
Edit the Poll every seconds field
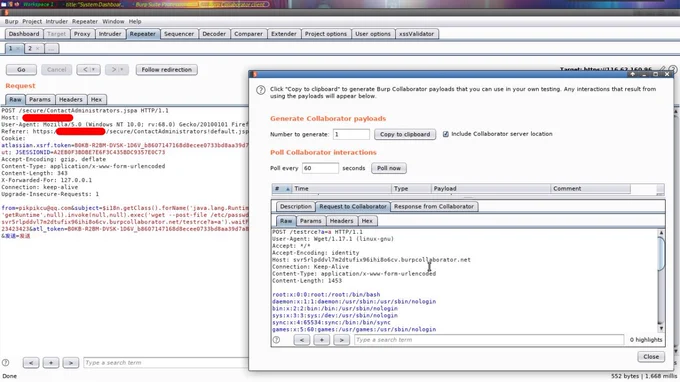[320, 168]
